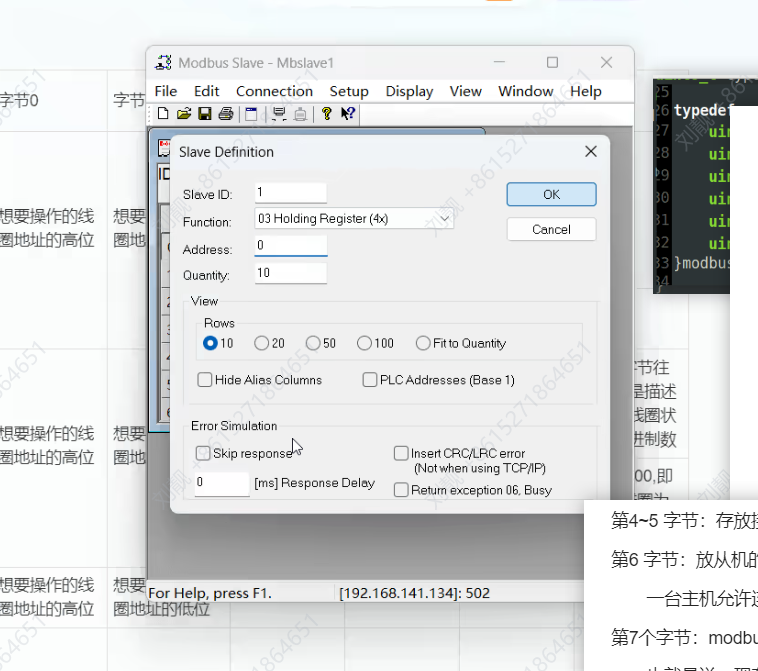Click the yellow question mark About icon
Image resolution: width=758 pixels, height=671 pixels.
point(327,114)
